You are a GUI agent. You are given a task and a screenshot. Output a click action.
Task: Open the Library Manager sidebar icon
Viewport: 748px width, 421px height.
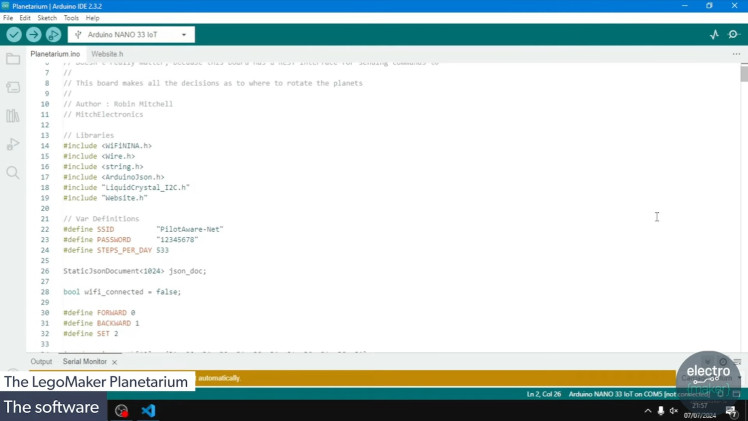[13, 116]
